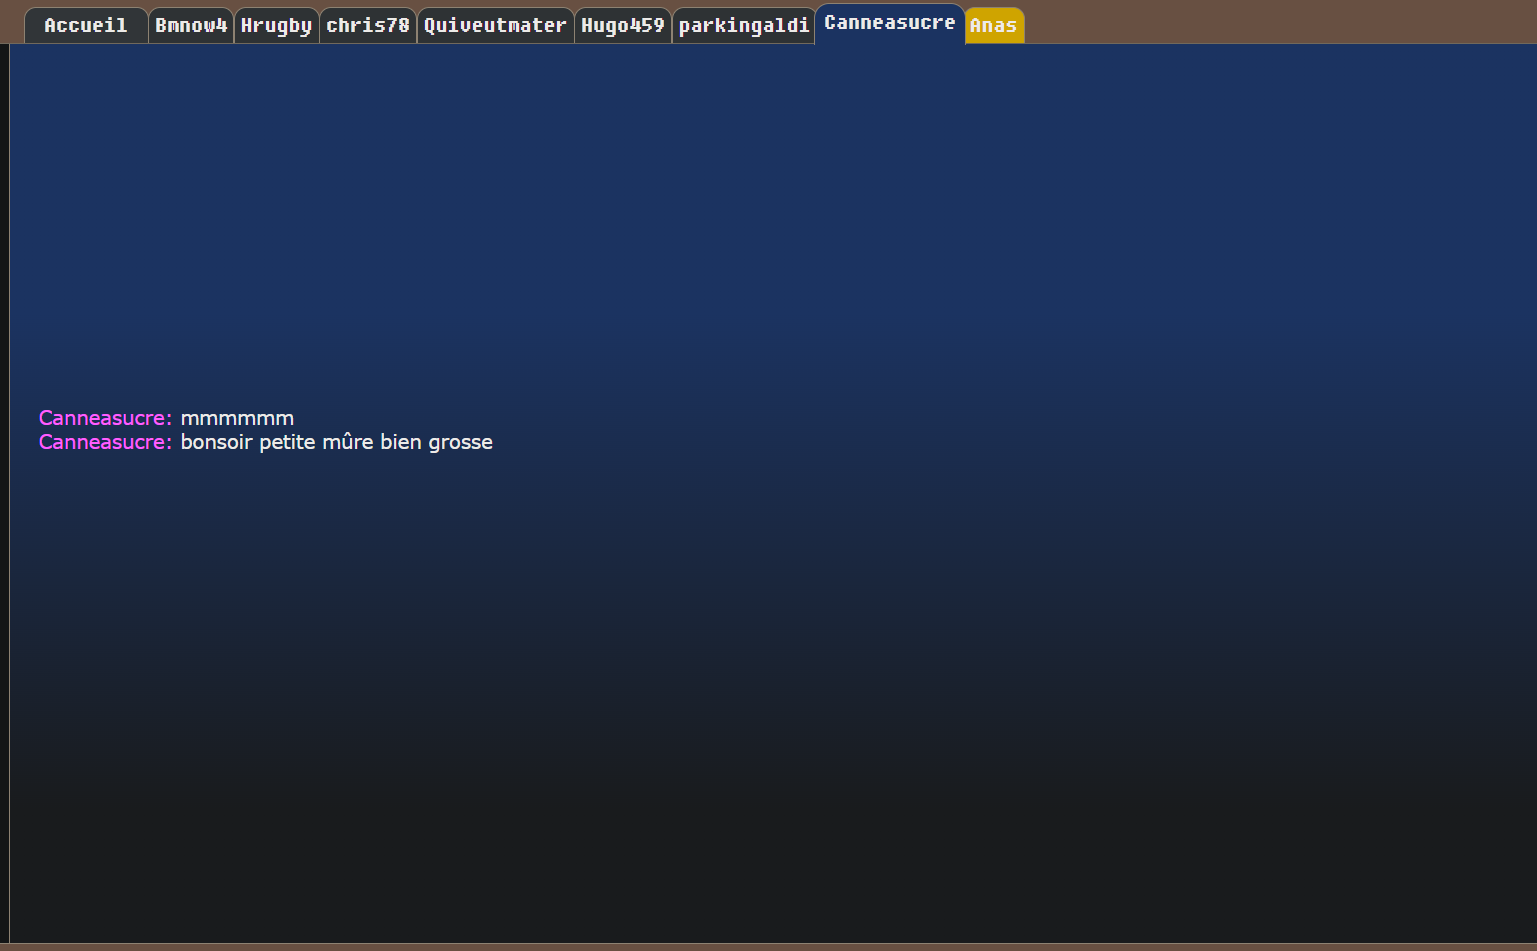Switch to the Hugo459 tab
The height and width of the screenshot is (951, 1537).
click(623, 26)
